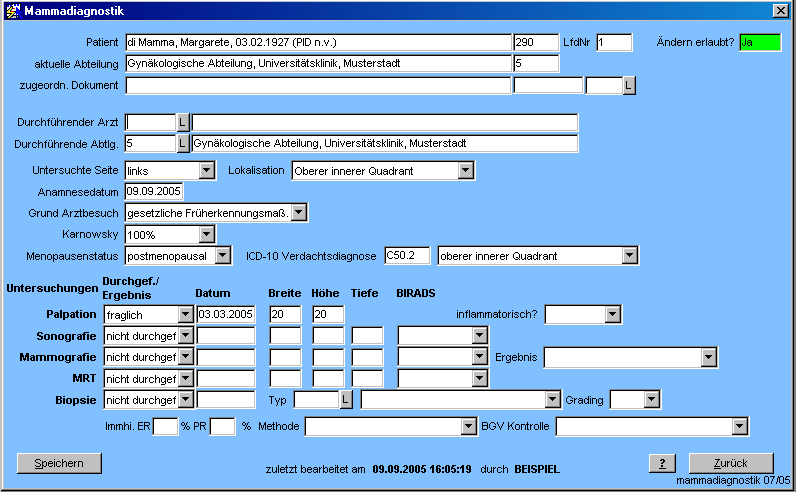Expand the Menopausenstatus dropdown
The height and width of the screenshot is (492, 796).
point(227,256)
